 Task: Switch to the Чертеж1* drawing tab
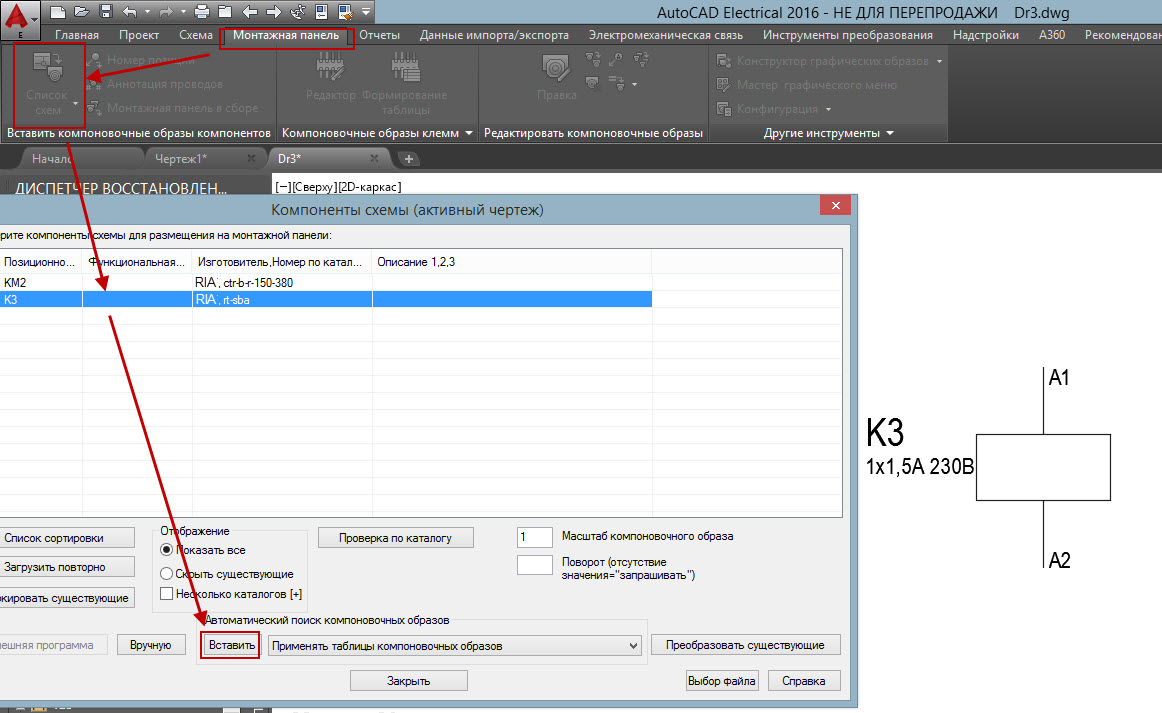click(181, 159)
